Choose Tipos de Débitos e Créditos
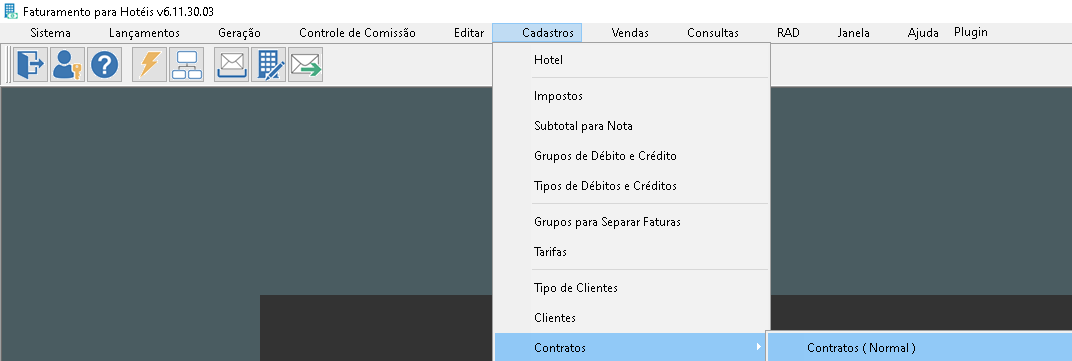The width and height of the screenshot is (1072, 361). [x=632, y=186]
